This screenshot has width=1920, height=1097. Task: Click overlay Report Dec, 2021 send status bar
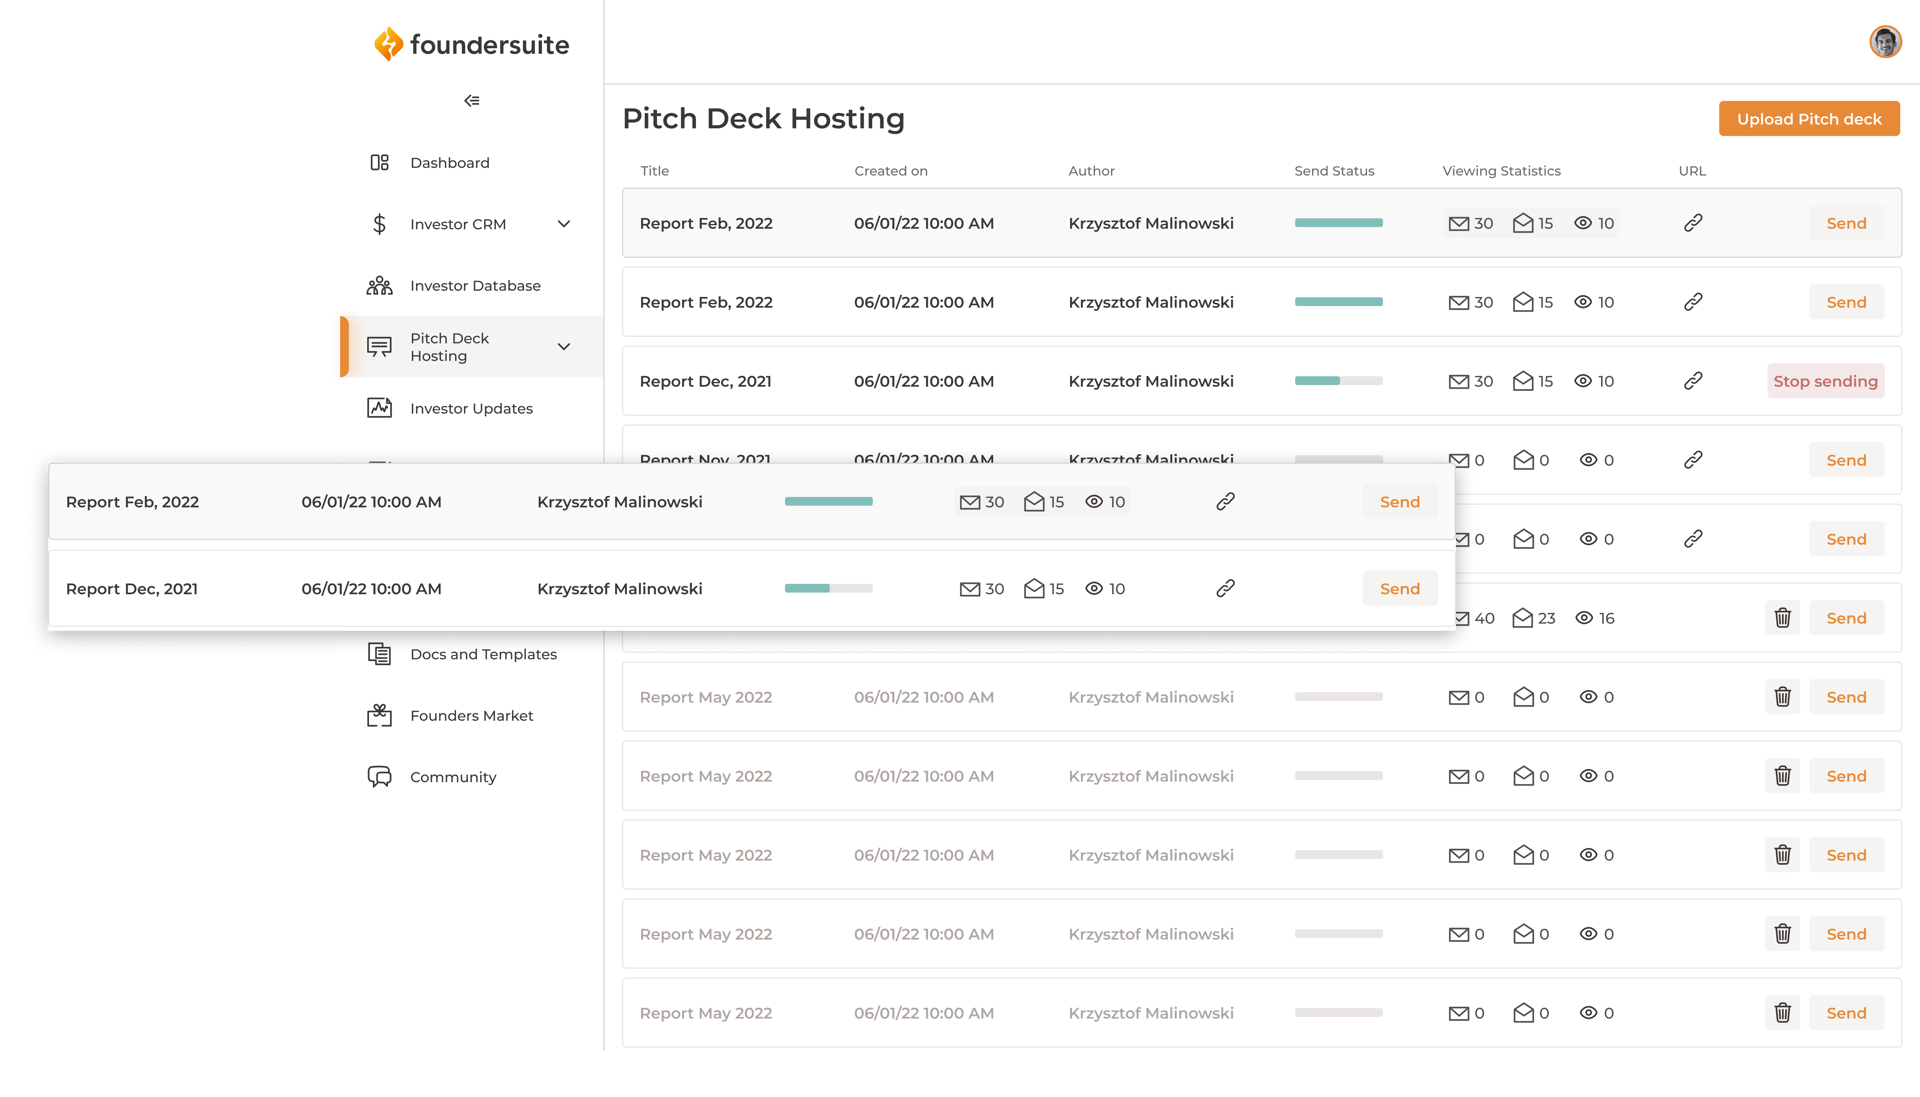pos(828,589)
